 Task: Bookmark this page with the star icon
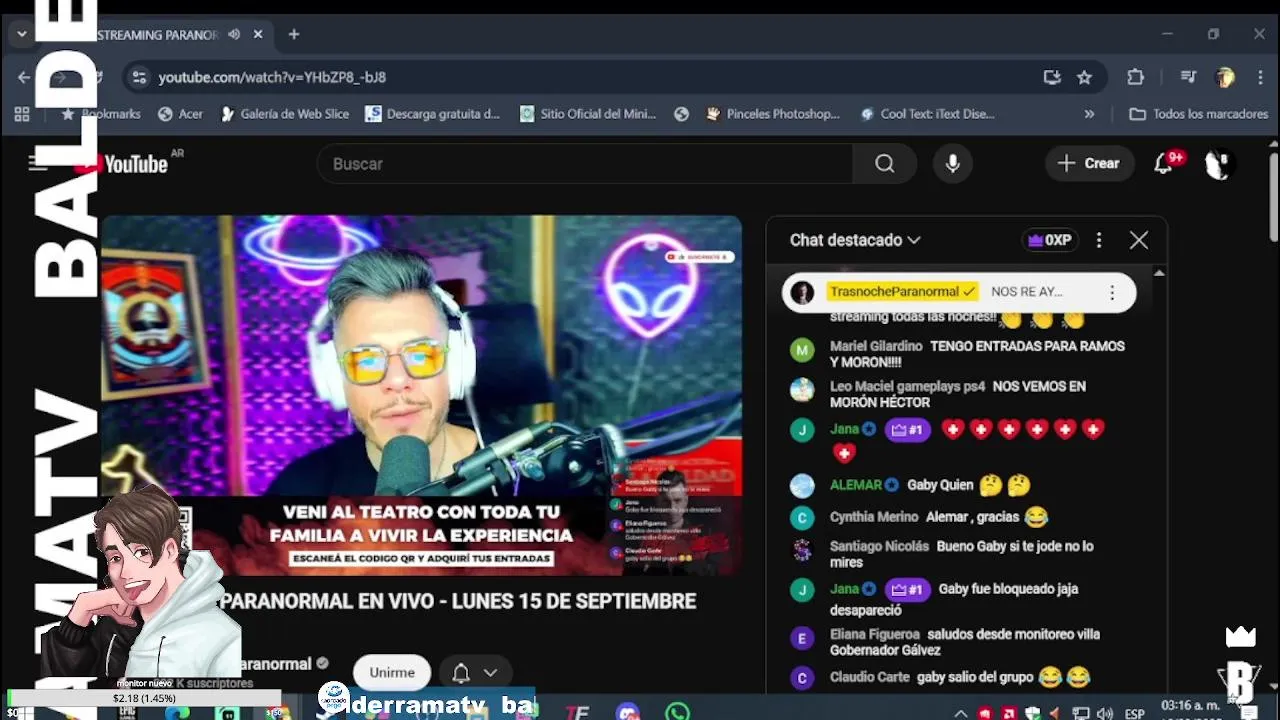(1084, 77)
